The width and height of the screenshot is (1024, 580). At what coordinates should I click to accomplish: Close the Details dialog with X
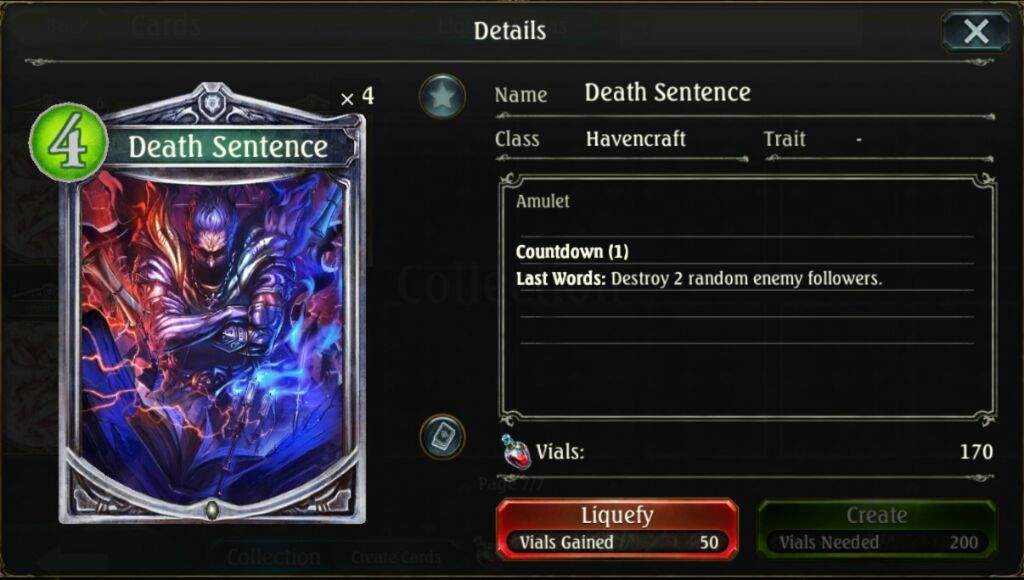pyautogui.click(x=976, y=31)
